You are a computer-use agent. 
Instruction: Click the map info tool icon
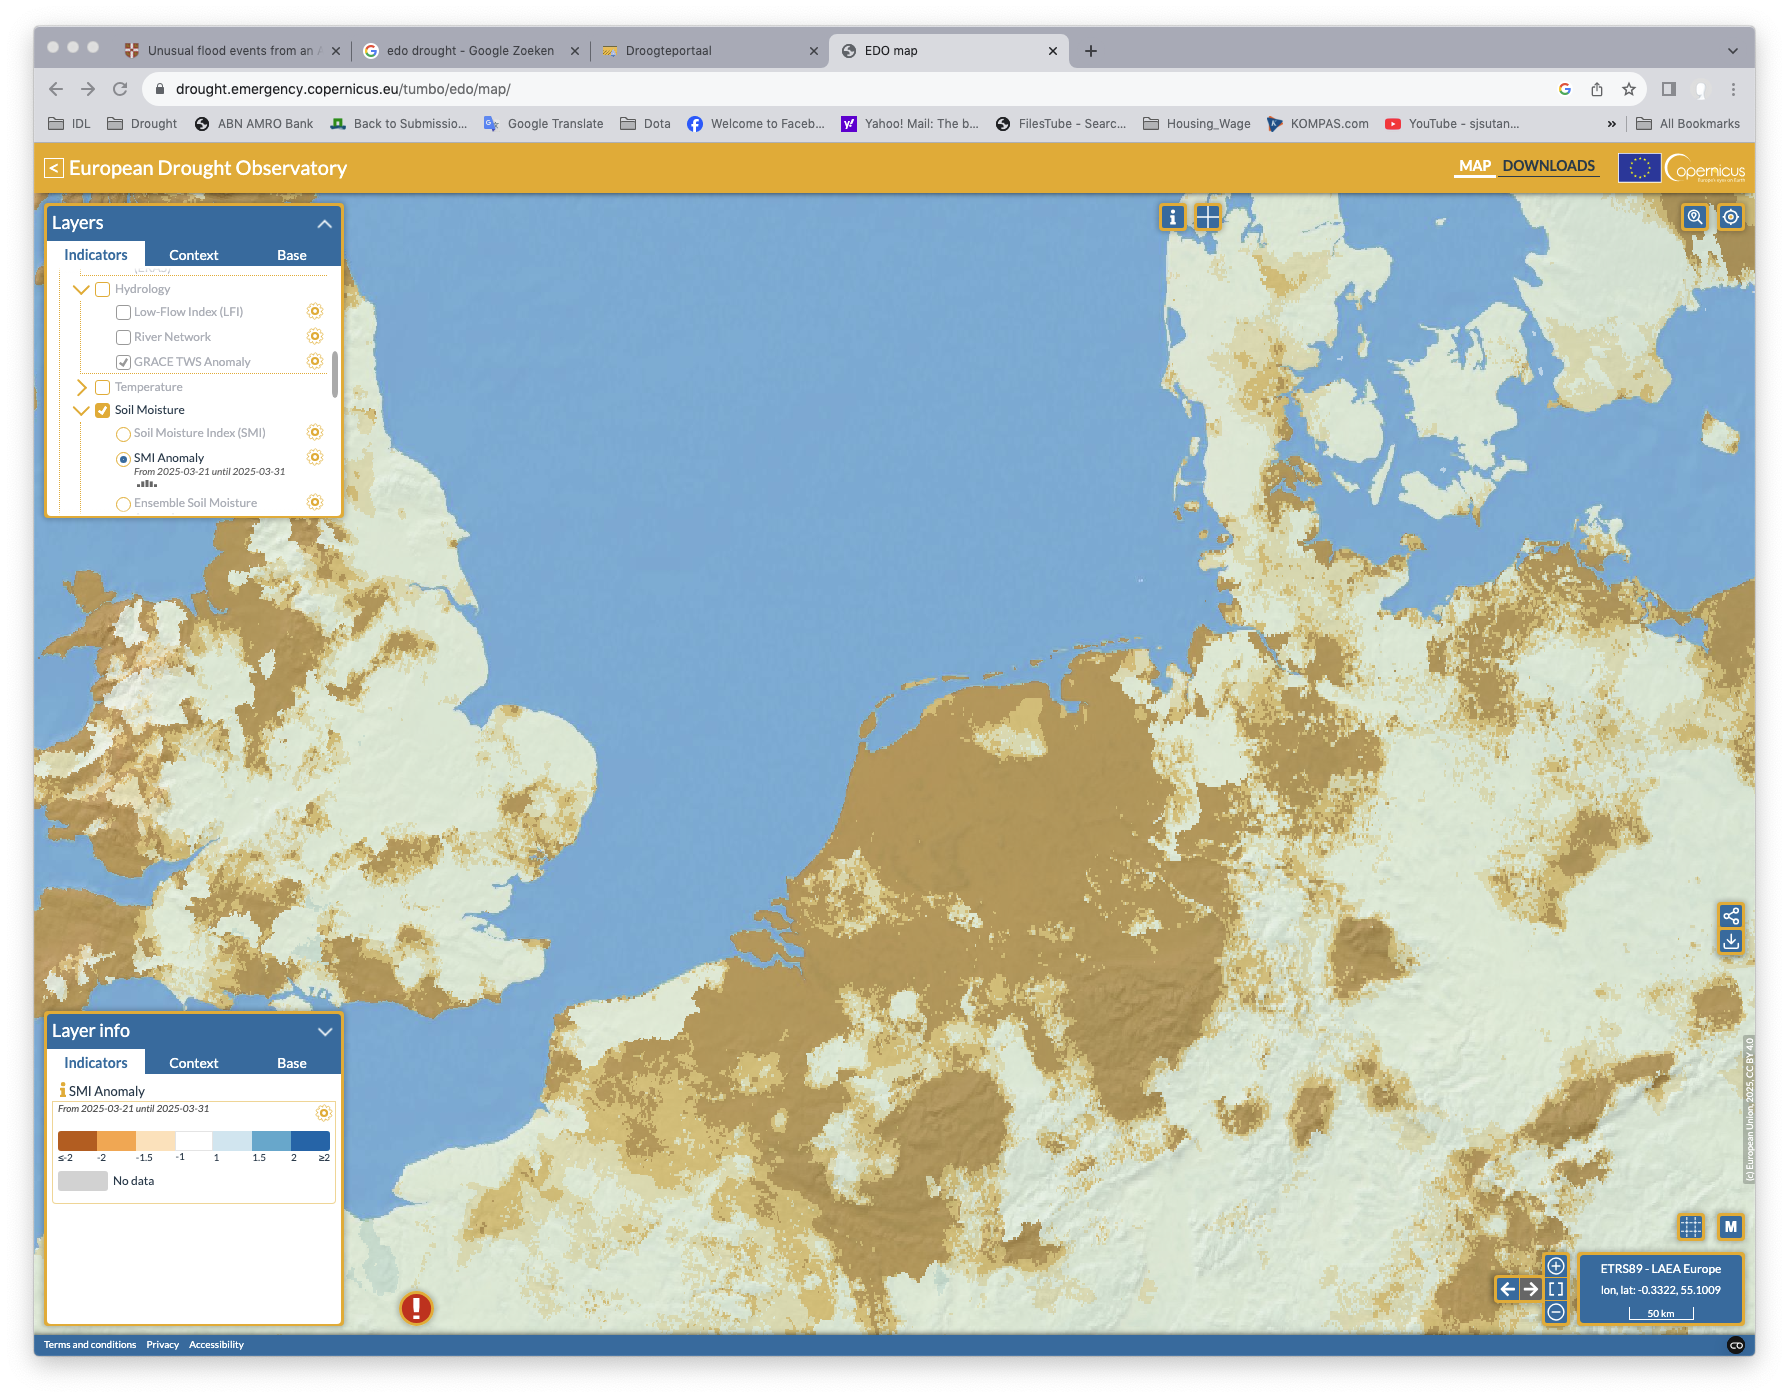1172,217
